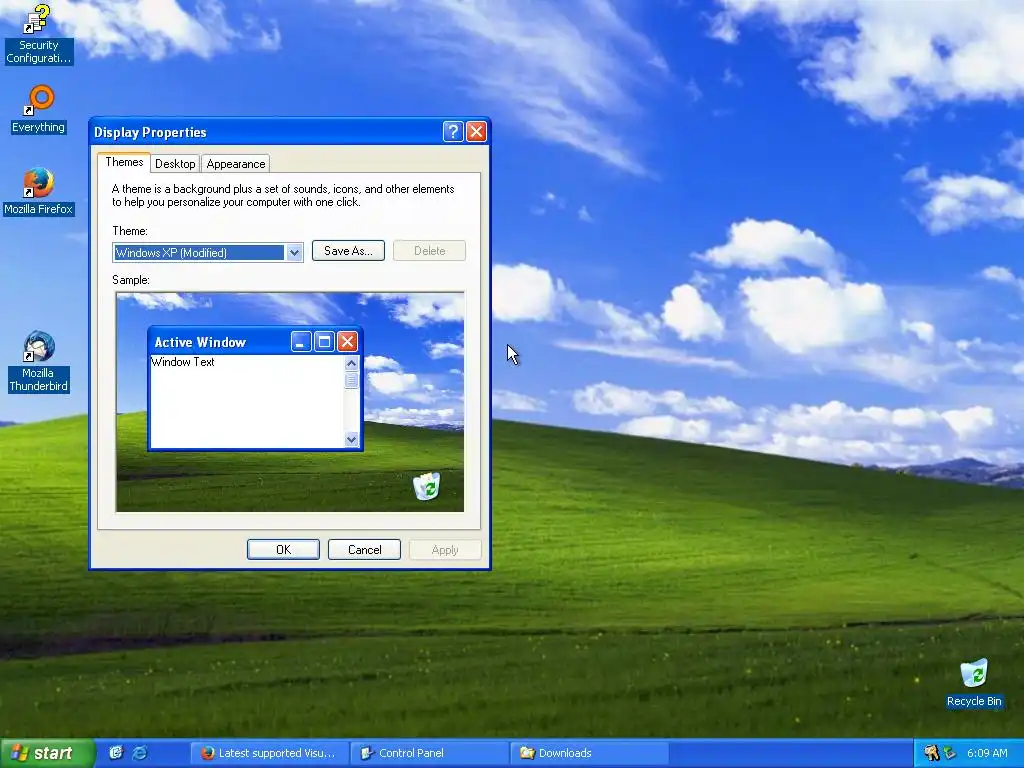Switch to the Firefox taskbar window
The width and height of the screenshot is (1024, 768).
pyautogui.click(x=269, y=753)
